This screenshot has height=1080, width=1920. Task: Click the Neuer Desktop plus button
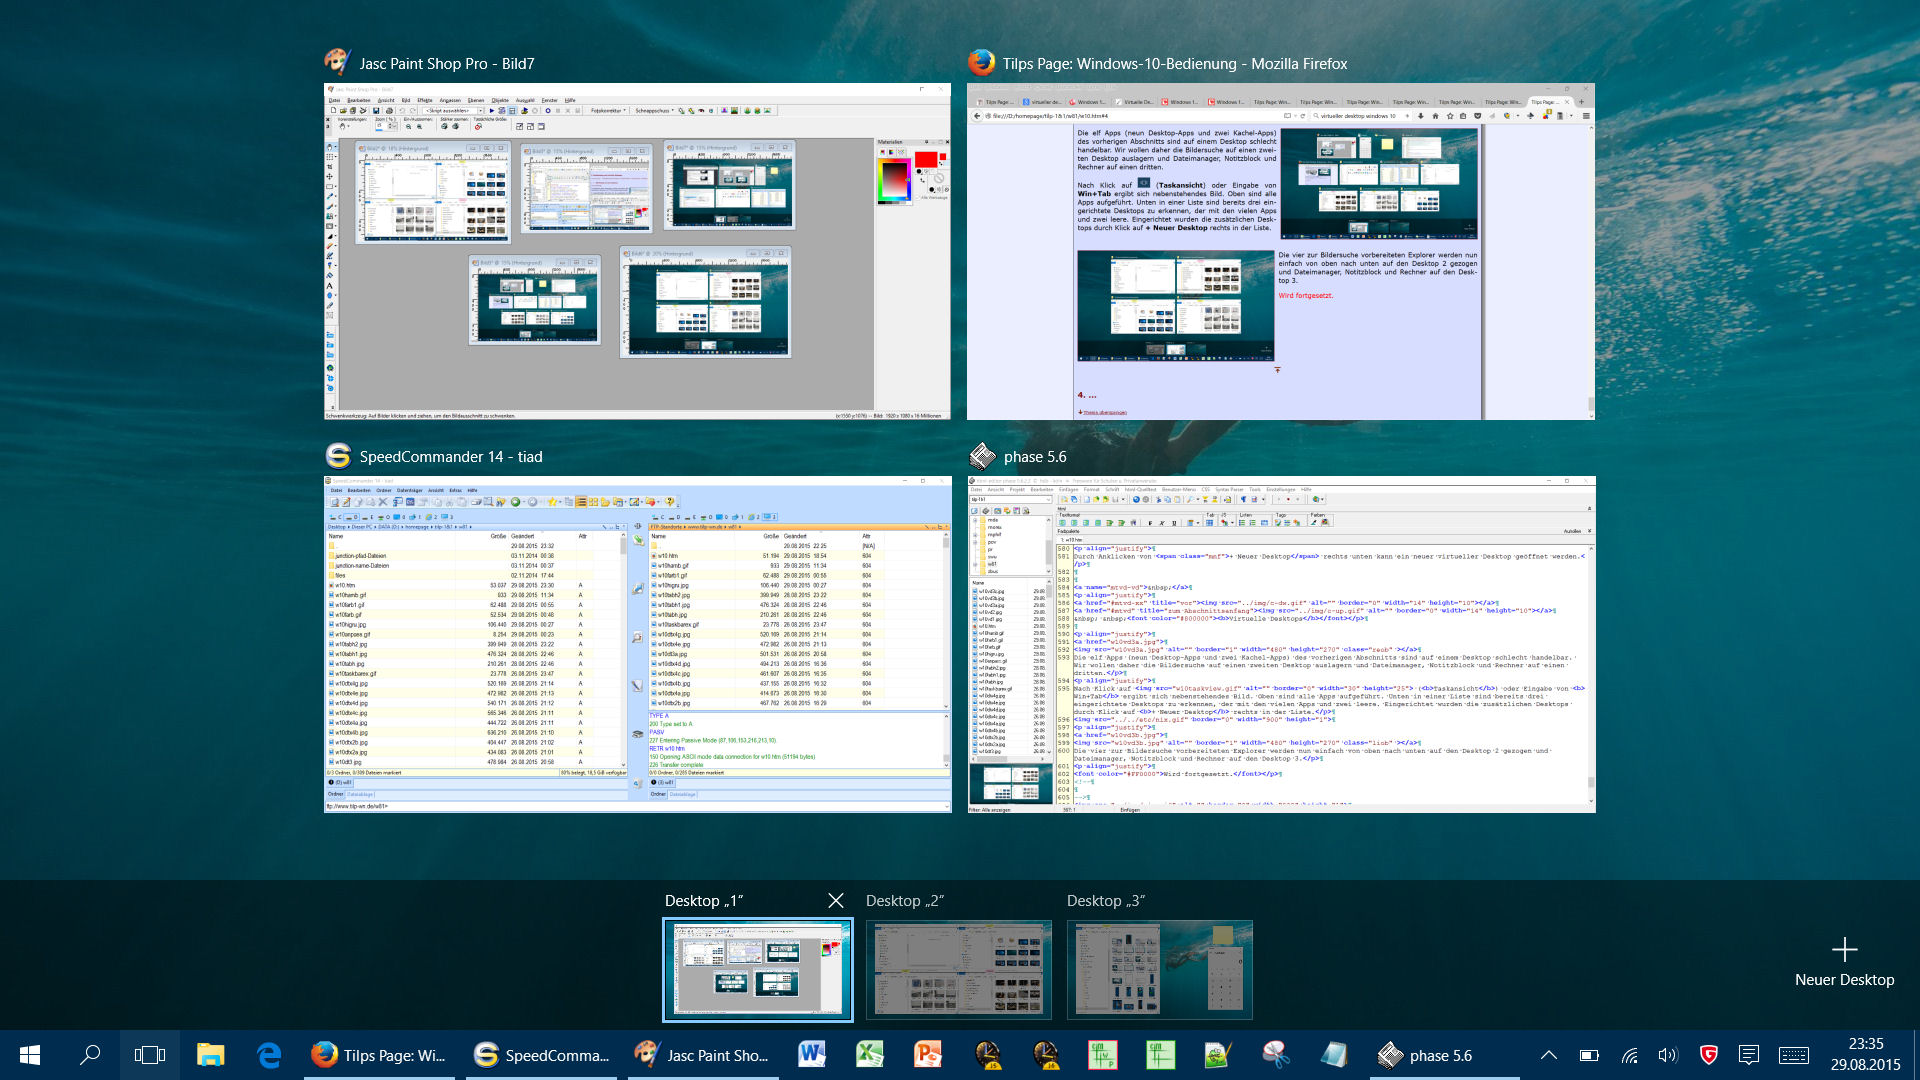(1844, 950)
